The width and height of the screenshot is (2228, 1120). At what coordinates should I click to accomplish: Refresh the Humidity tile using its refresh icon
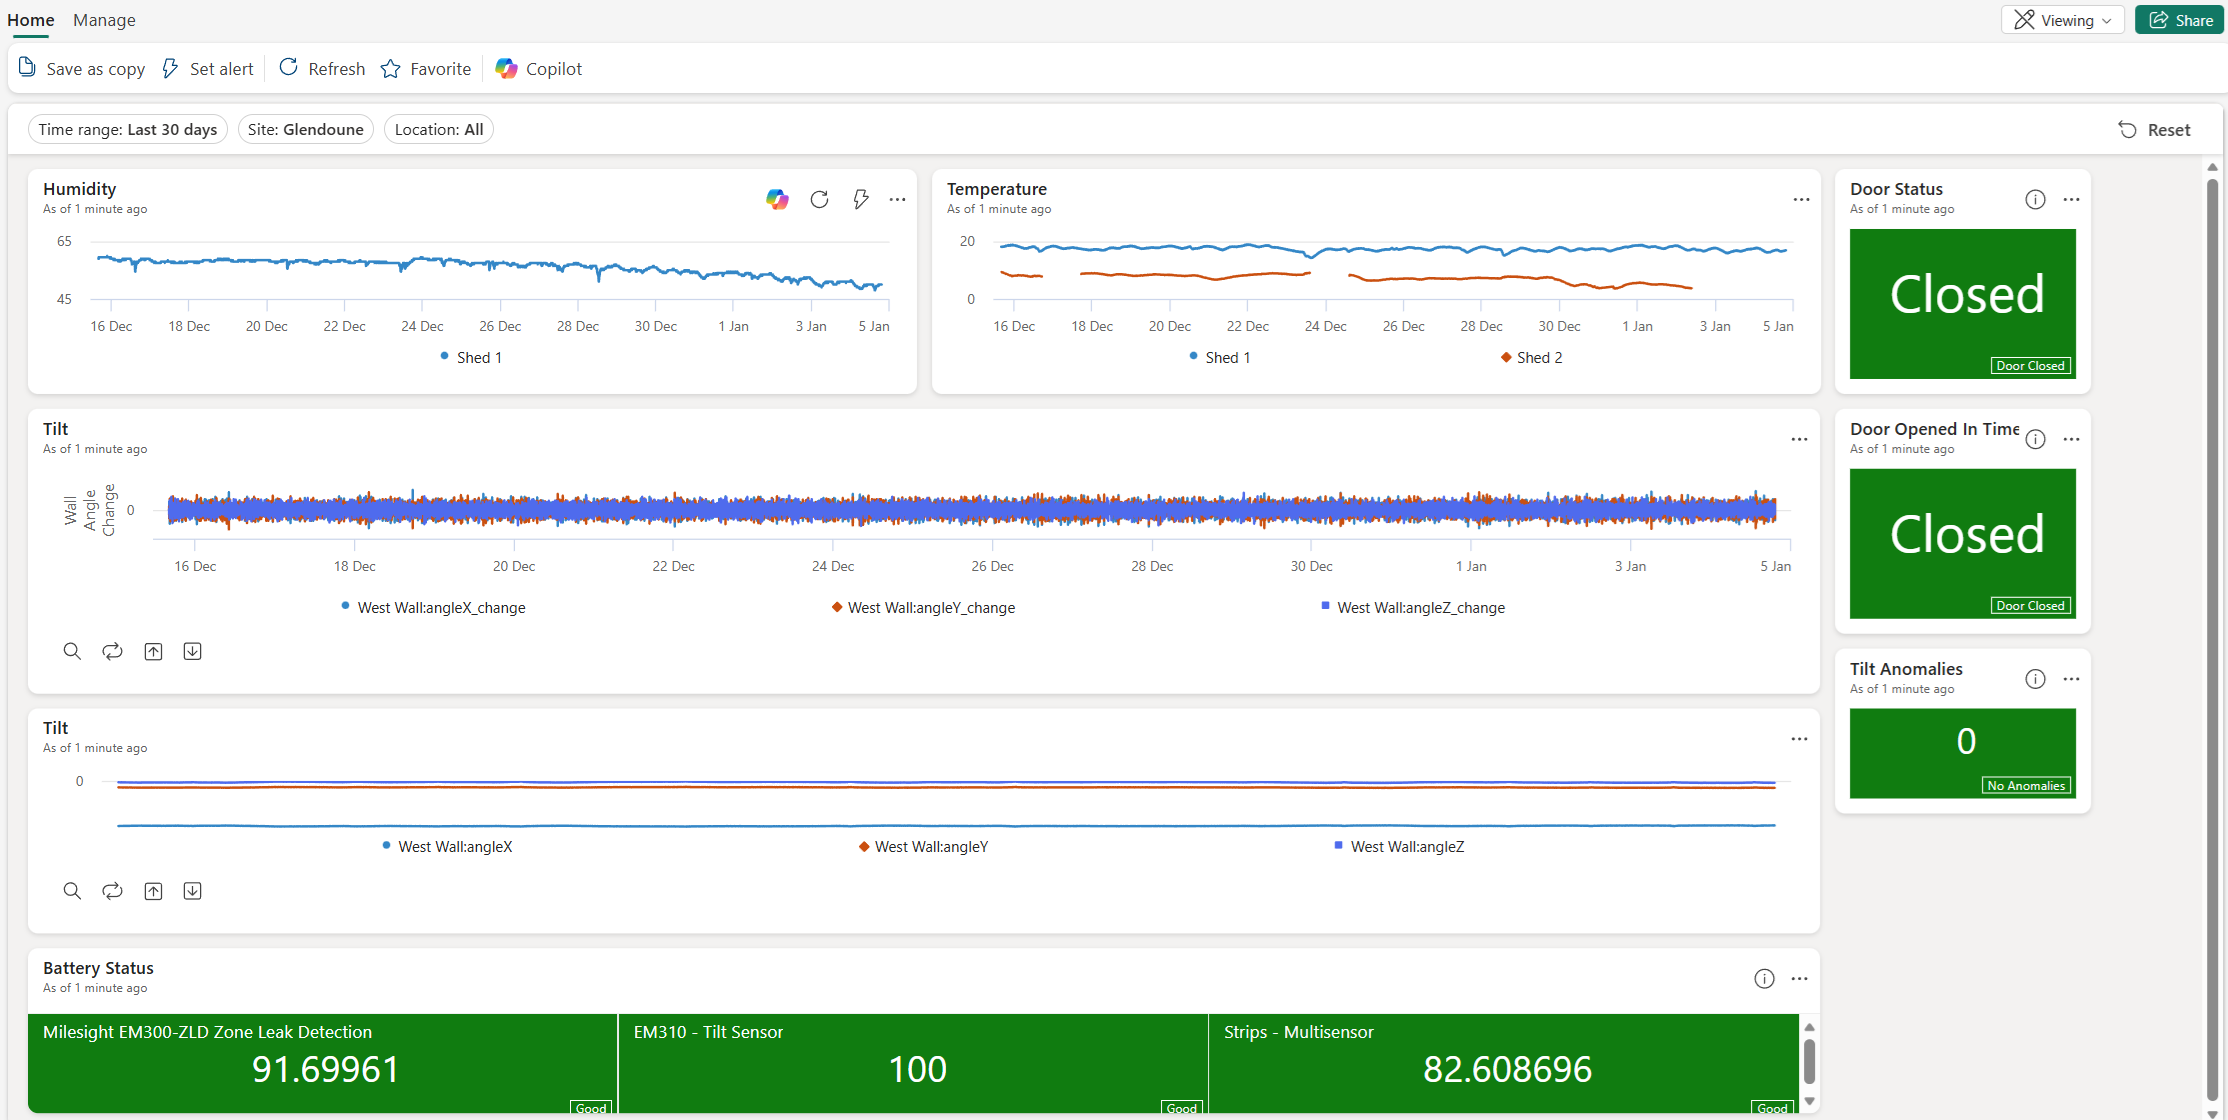tap(819, 199)
